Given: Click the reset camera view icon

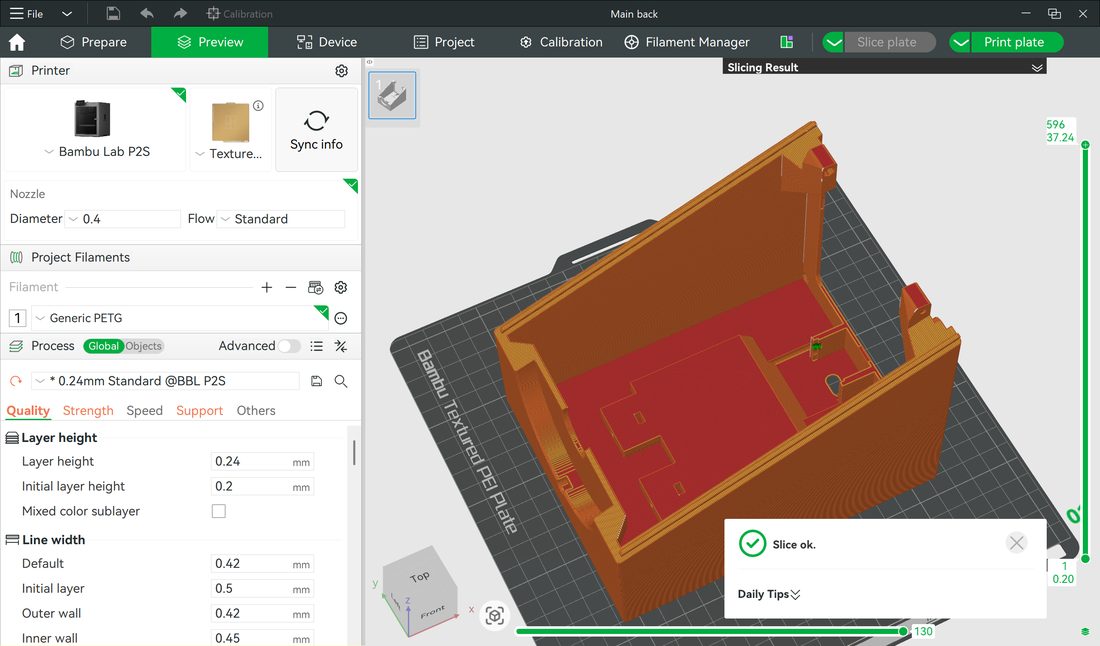Looking at the screenshot, I should point(495,616).
